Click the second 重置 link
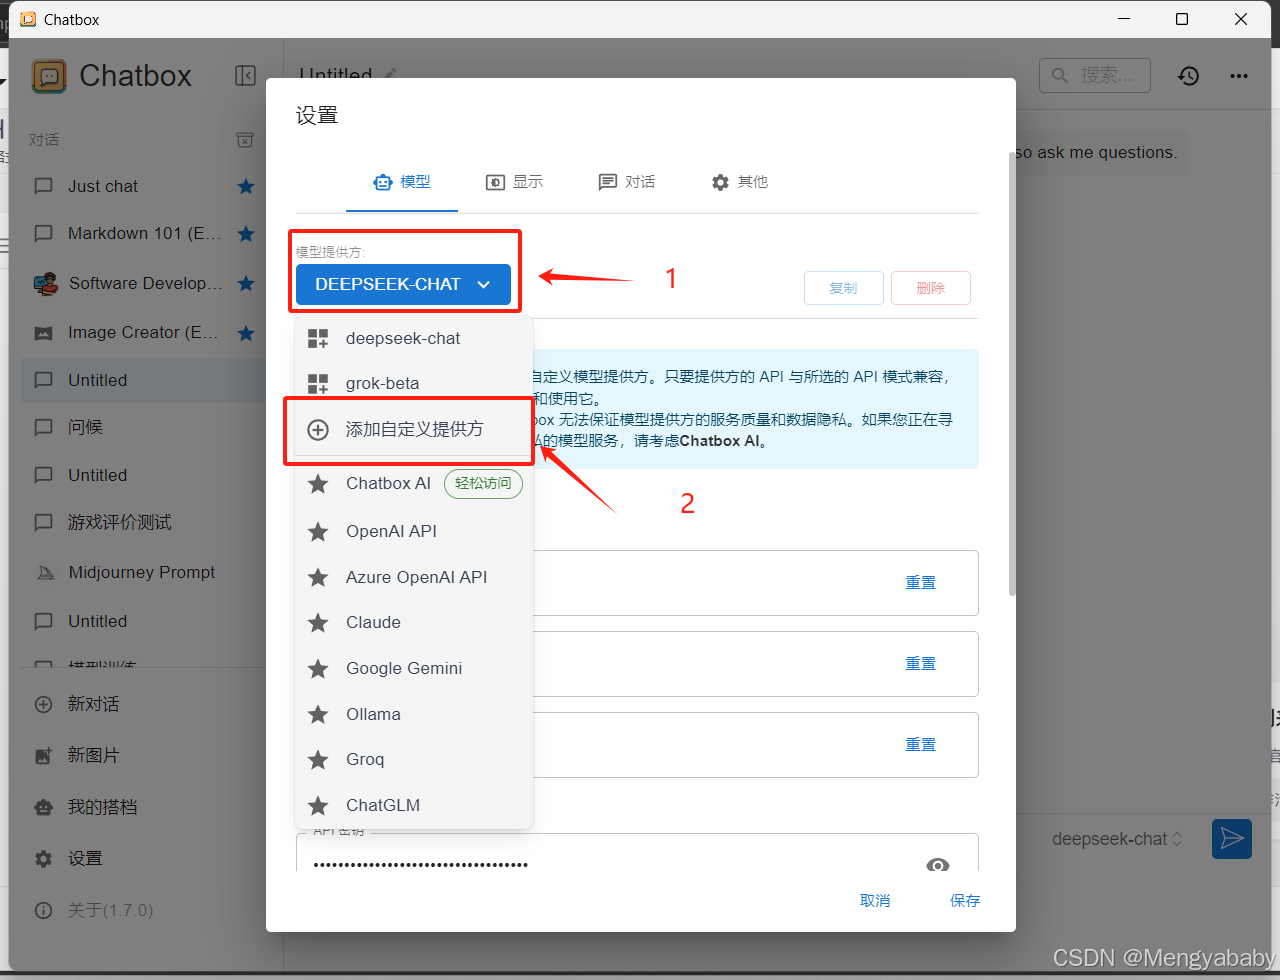Screen dimensions: 1280x980 pyautogui.click(x=921, y=664)
